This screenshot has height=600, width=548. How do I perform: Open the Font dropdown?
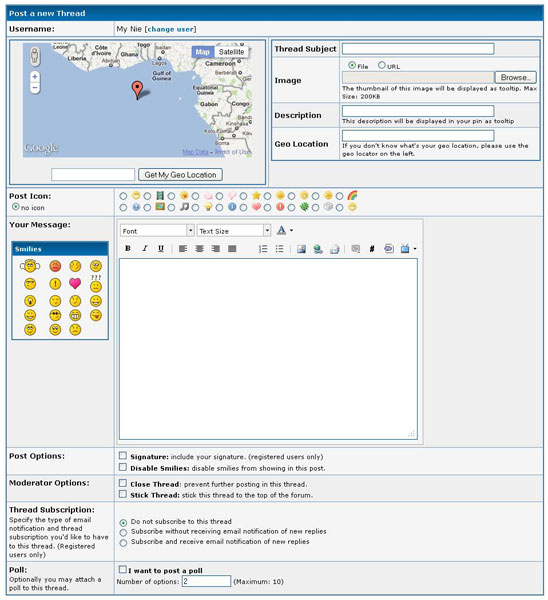pyautogui.click(x=157, y=230)
